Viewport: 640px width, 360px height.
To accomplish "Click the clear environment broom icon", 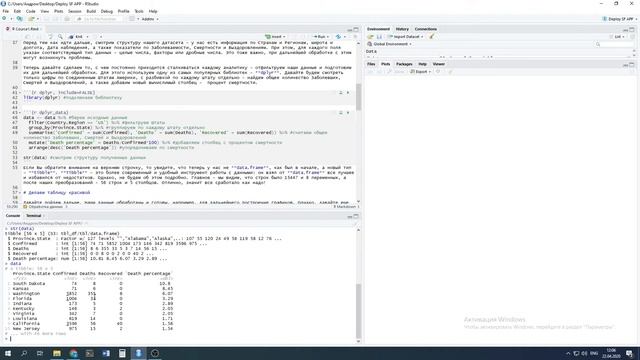I will point(431,37).
